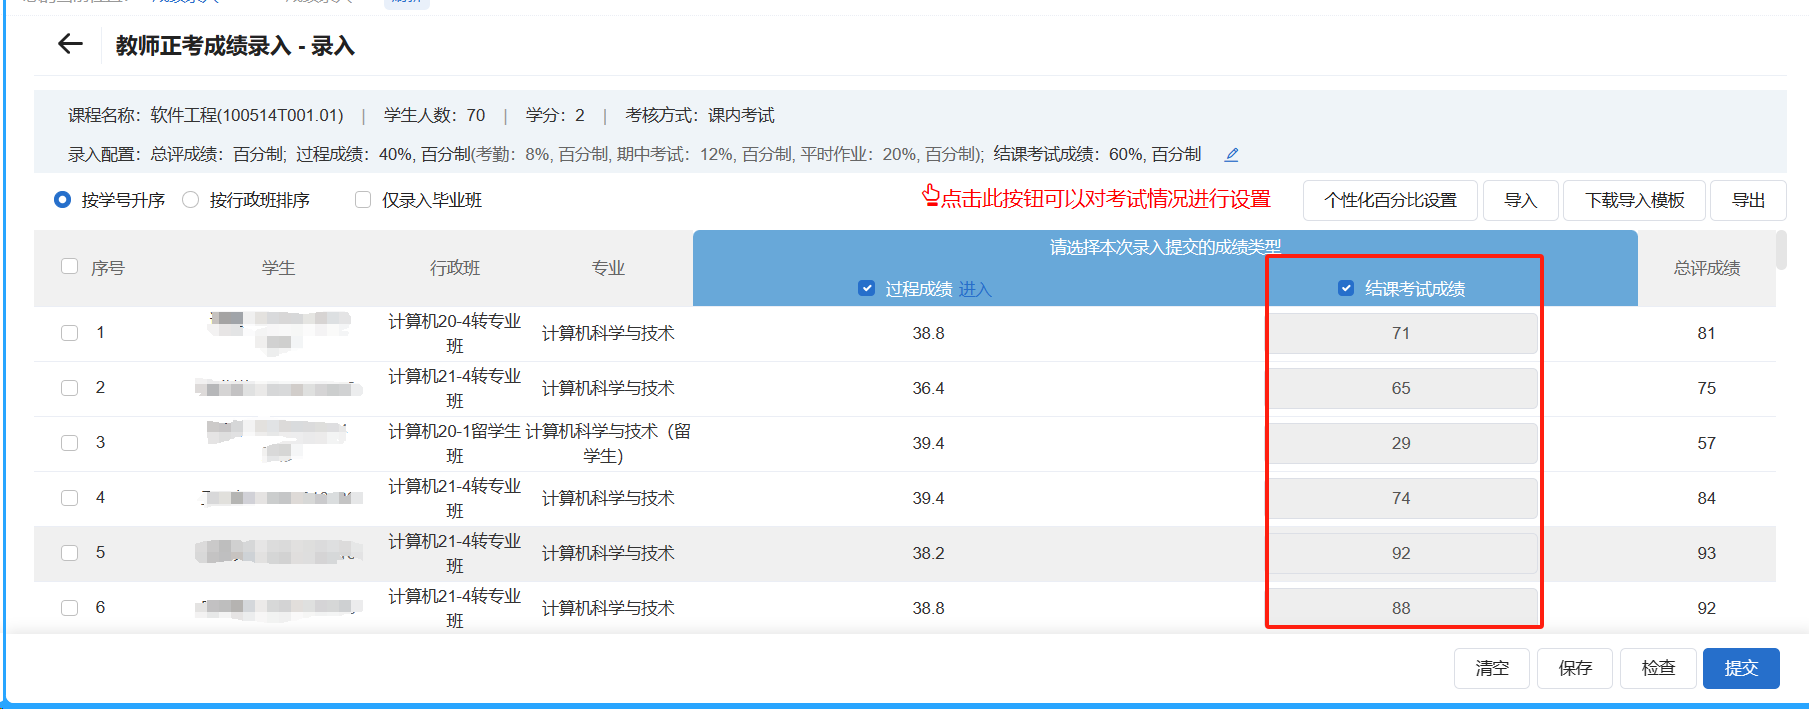Click the edit pencil icon beside entry config
Viewport: 1809px width, 709px height.
[1232, 154]
